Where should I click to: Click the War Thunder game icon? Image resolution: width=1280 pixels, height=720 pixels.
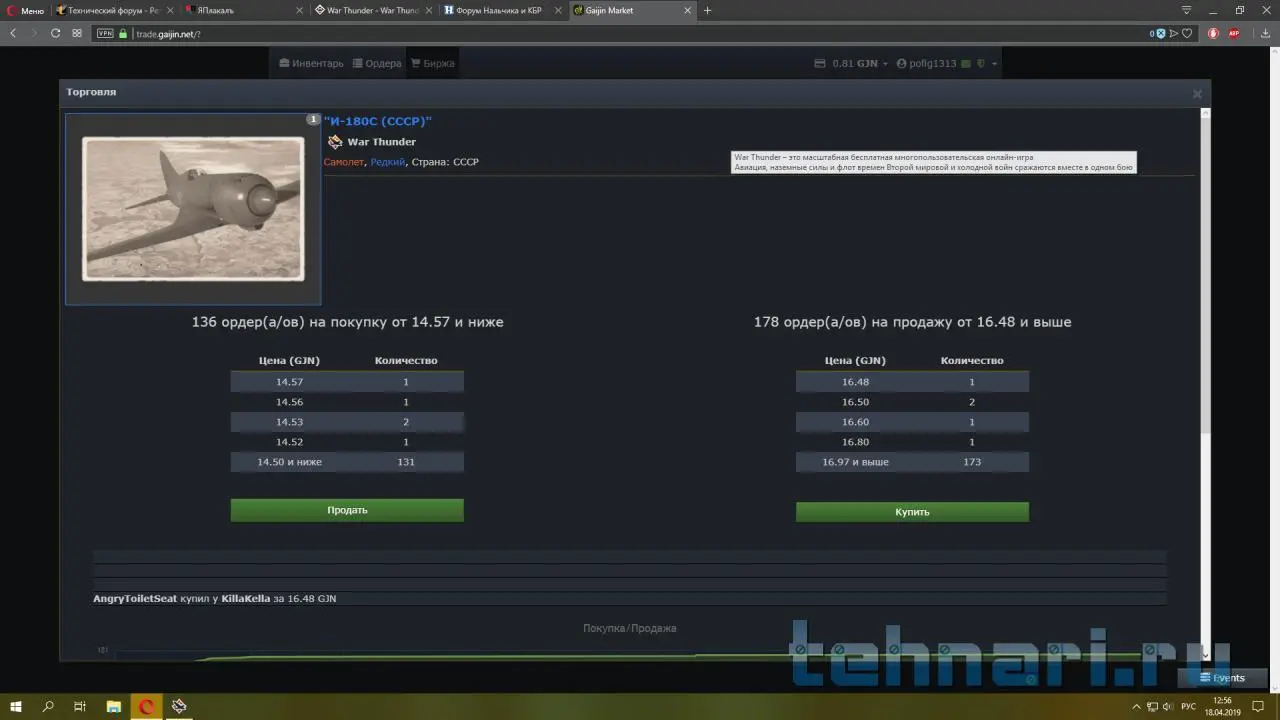point(335,142)
